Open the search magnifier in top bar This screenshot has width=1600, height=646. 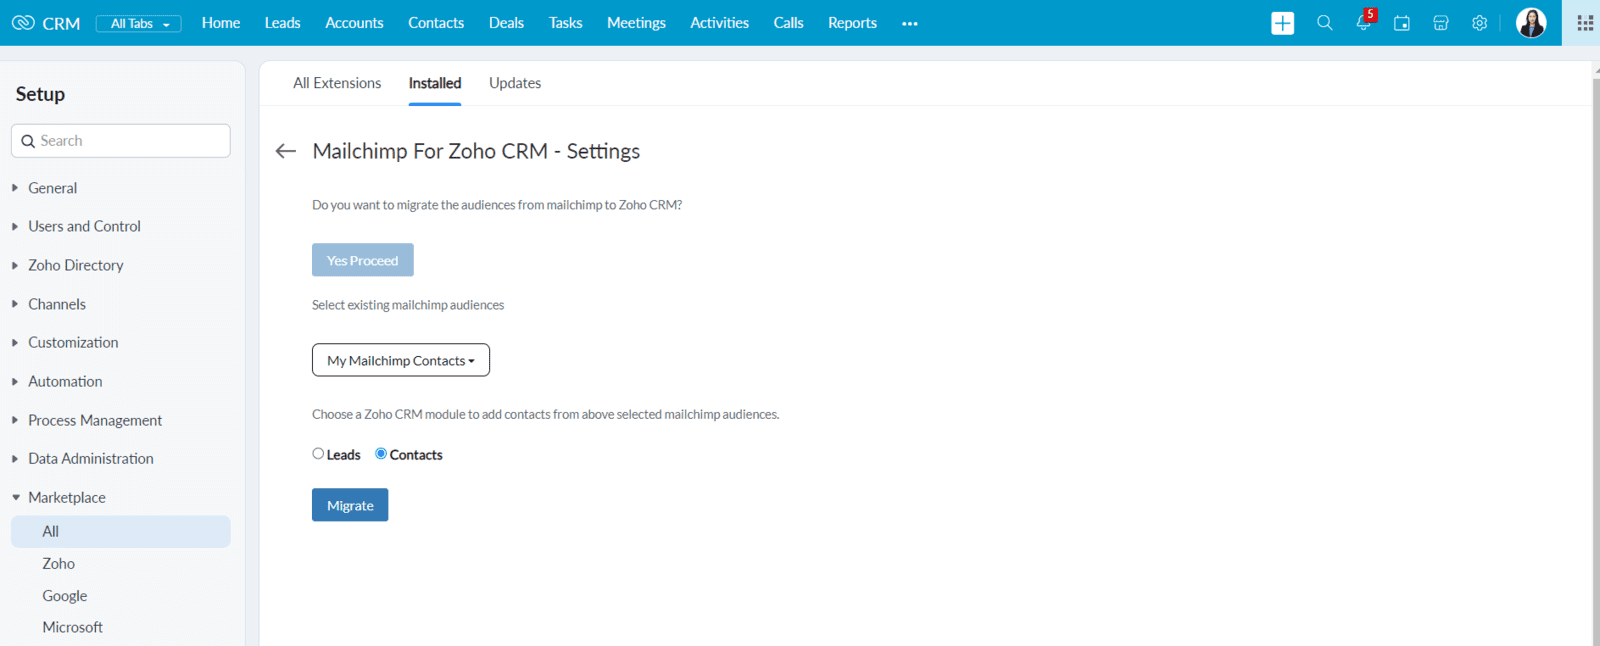pos(1324,22)
